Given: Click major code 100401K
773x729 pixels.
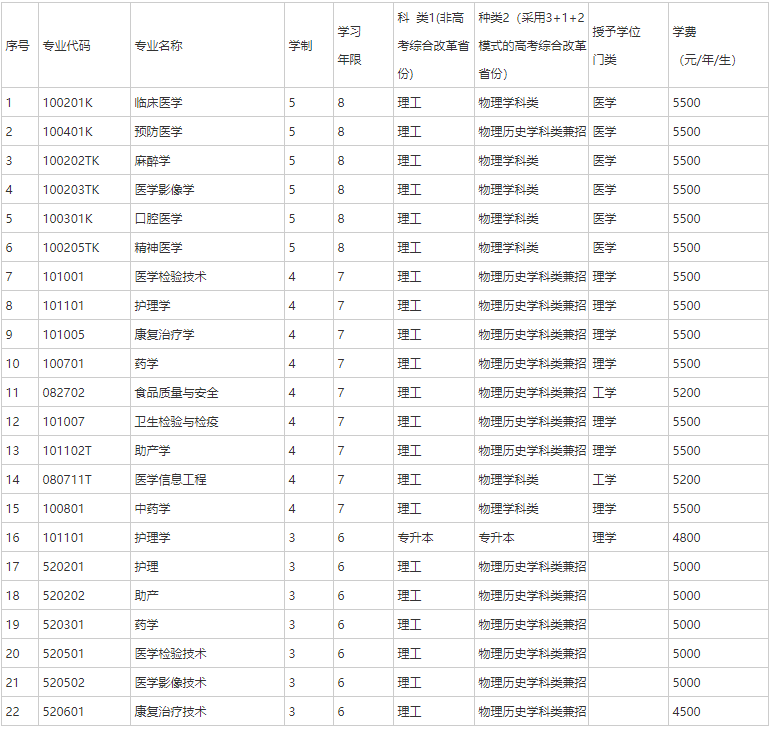Looking at the screenshot, I should point(68,132).
